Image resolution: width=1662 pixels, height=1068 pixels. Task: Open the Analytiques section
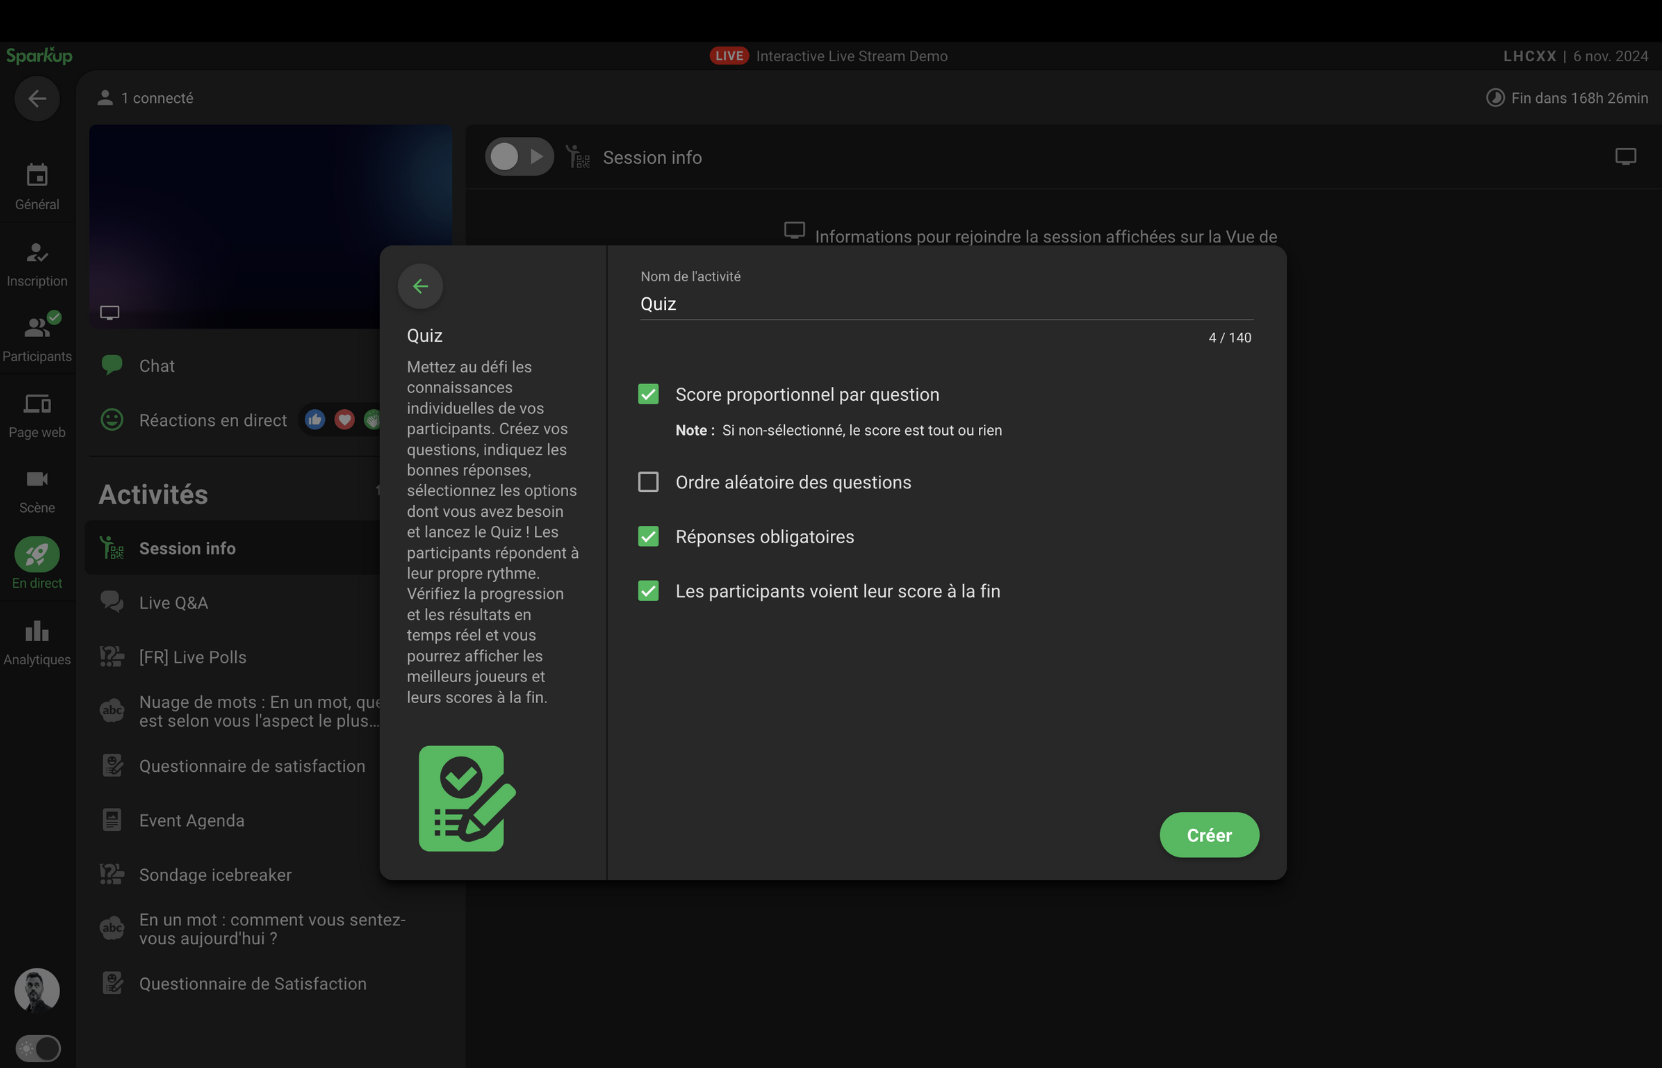click(37, 640)
